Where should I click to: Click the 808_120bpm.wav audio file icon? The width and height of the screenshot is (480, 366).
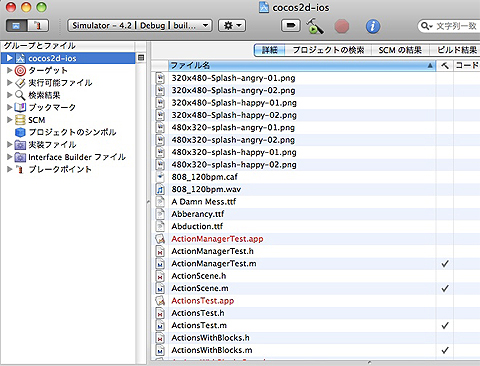(160, 190)
